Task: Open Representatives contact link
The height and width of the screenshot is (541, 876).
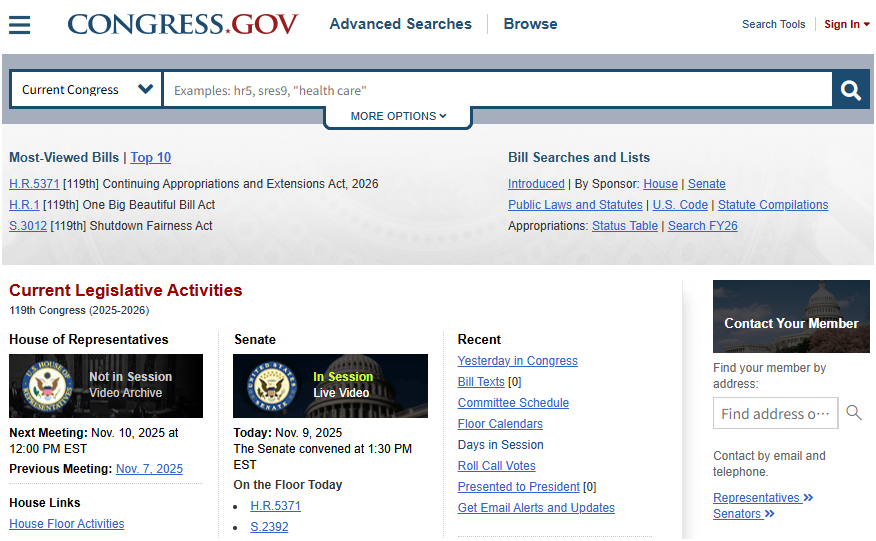Action: (x=763, y=498)
